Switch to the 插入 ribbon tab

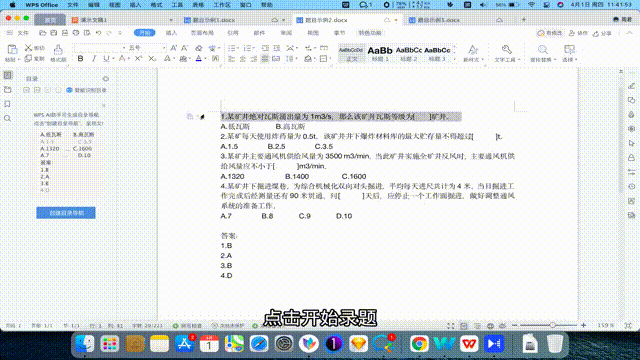(x=171, y=33)
